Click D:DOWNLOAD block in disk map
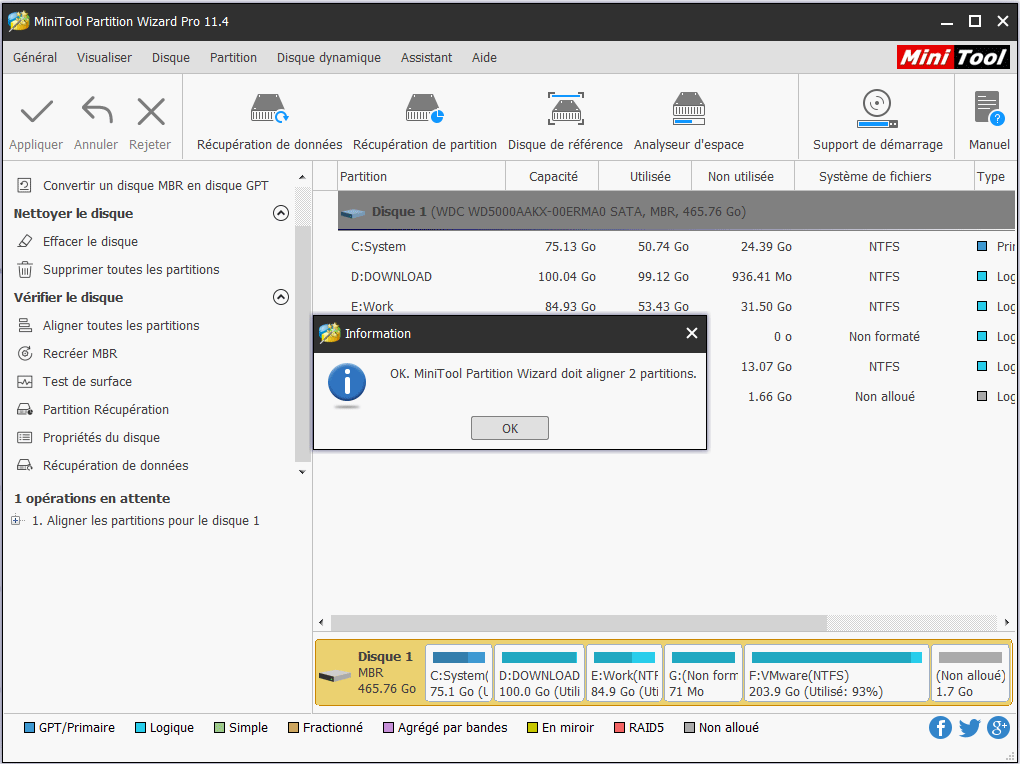Image resolution: width=1020 pixels, height=764 pixels. [539, 673]
